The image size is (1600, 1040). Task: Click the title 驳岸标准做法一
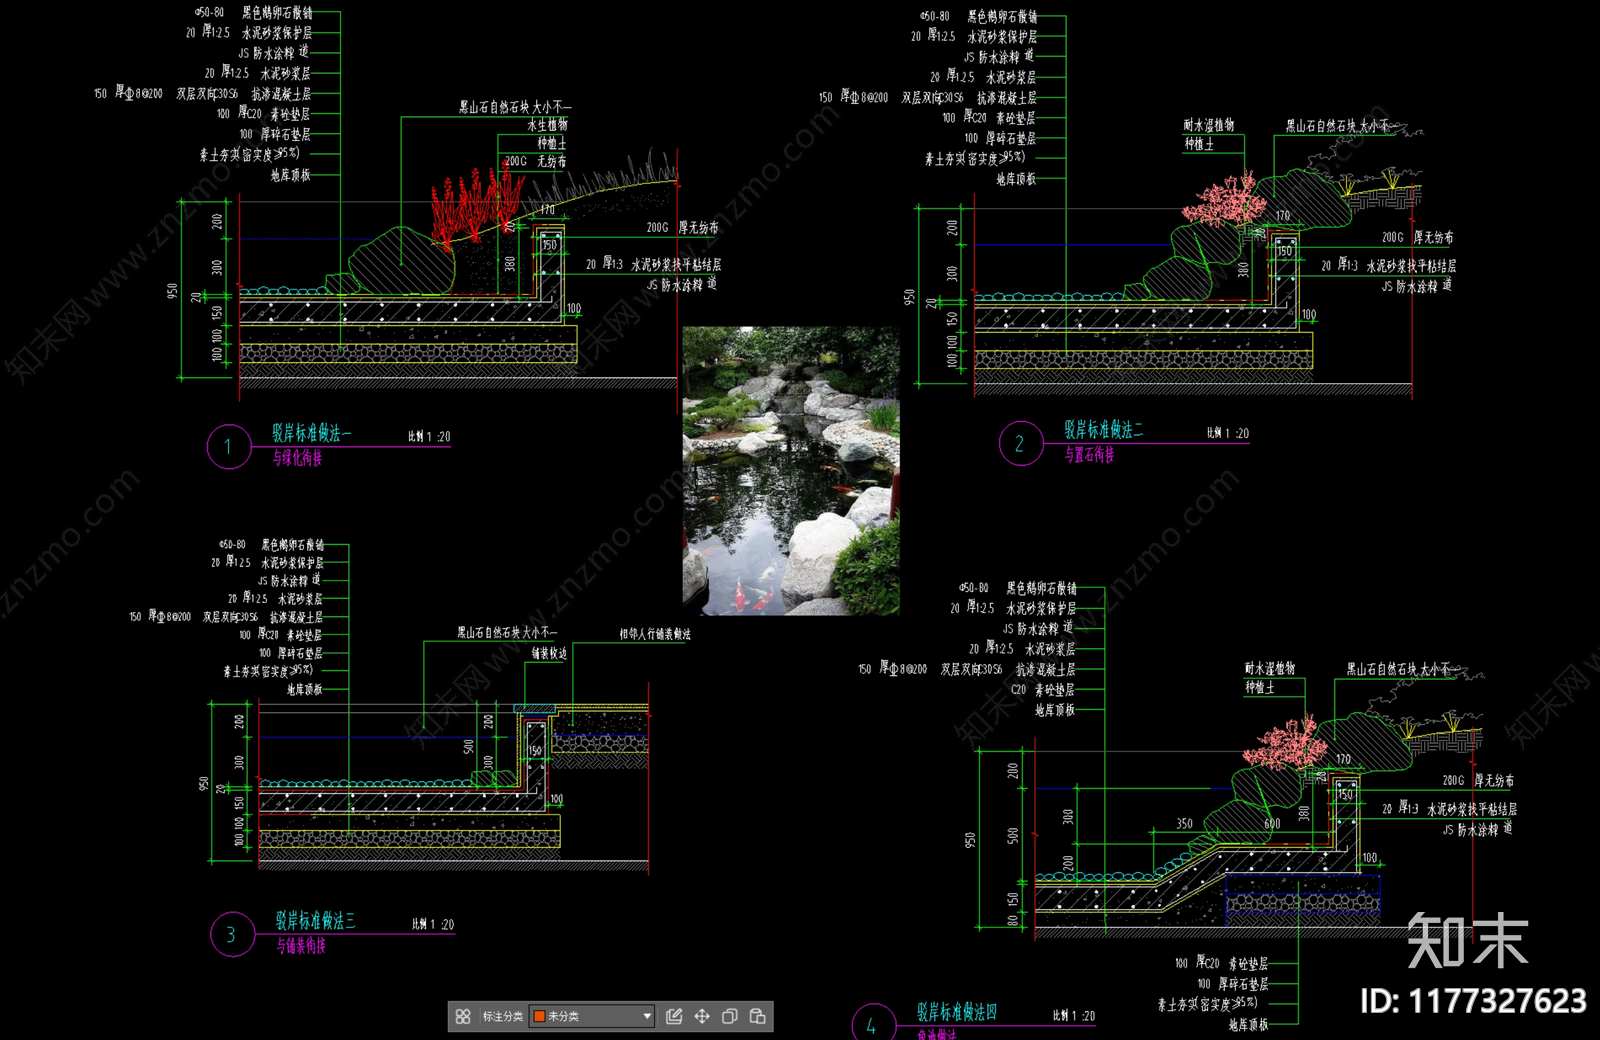(311, 433)
